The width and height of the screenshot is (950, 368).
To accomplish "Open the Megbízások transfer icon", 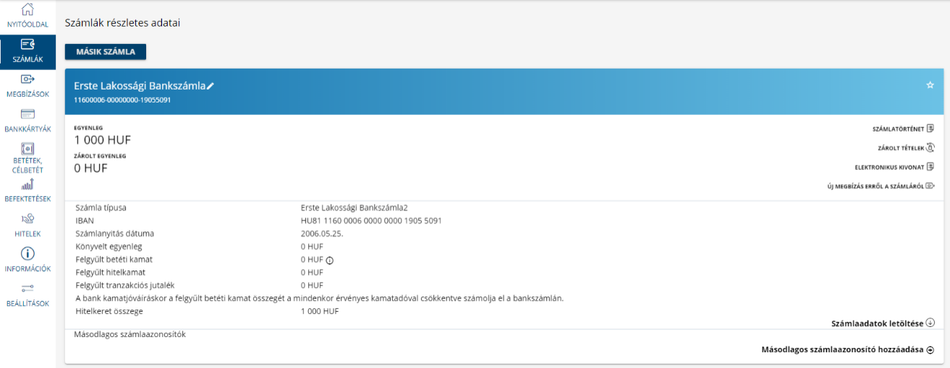I will (x=27, y=79).
